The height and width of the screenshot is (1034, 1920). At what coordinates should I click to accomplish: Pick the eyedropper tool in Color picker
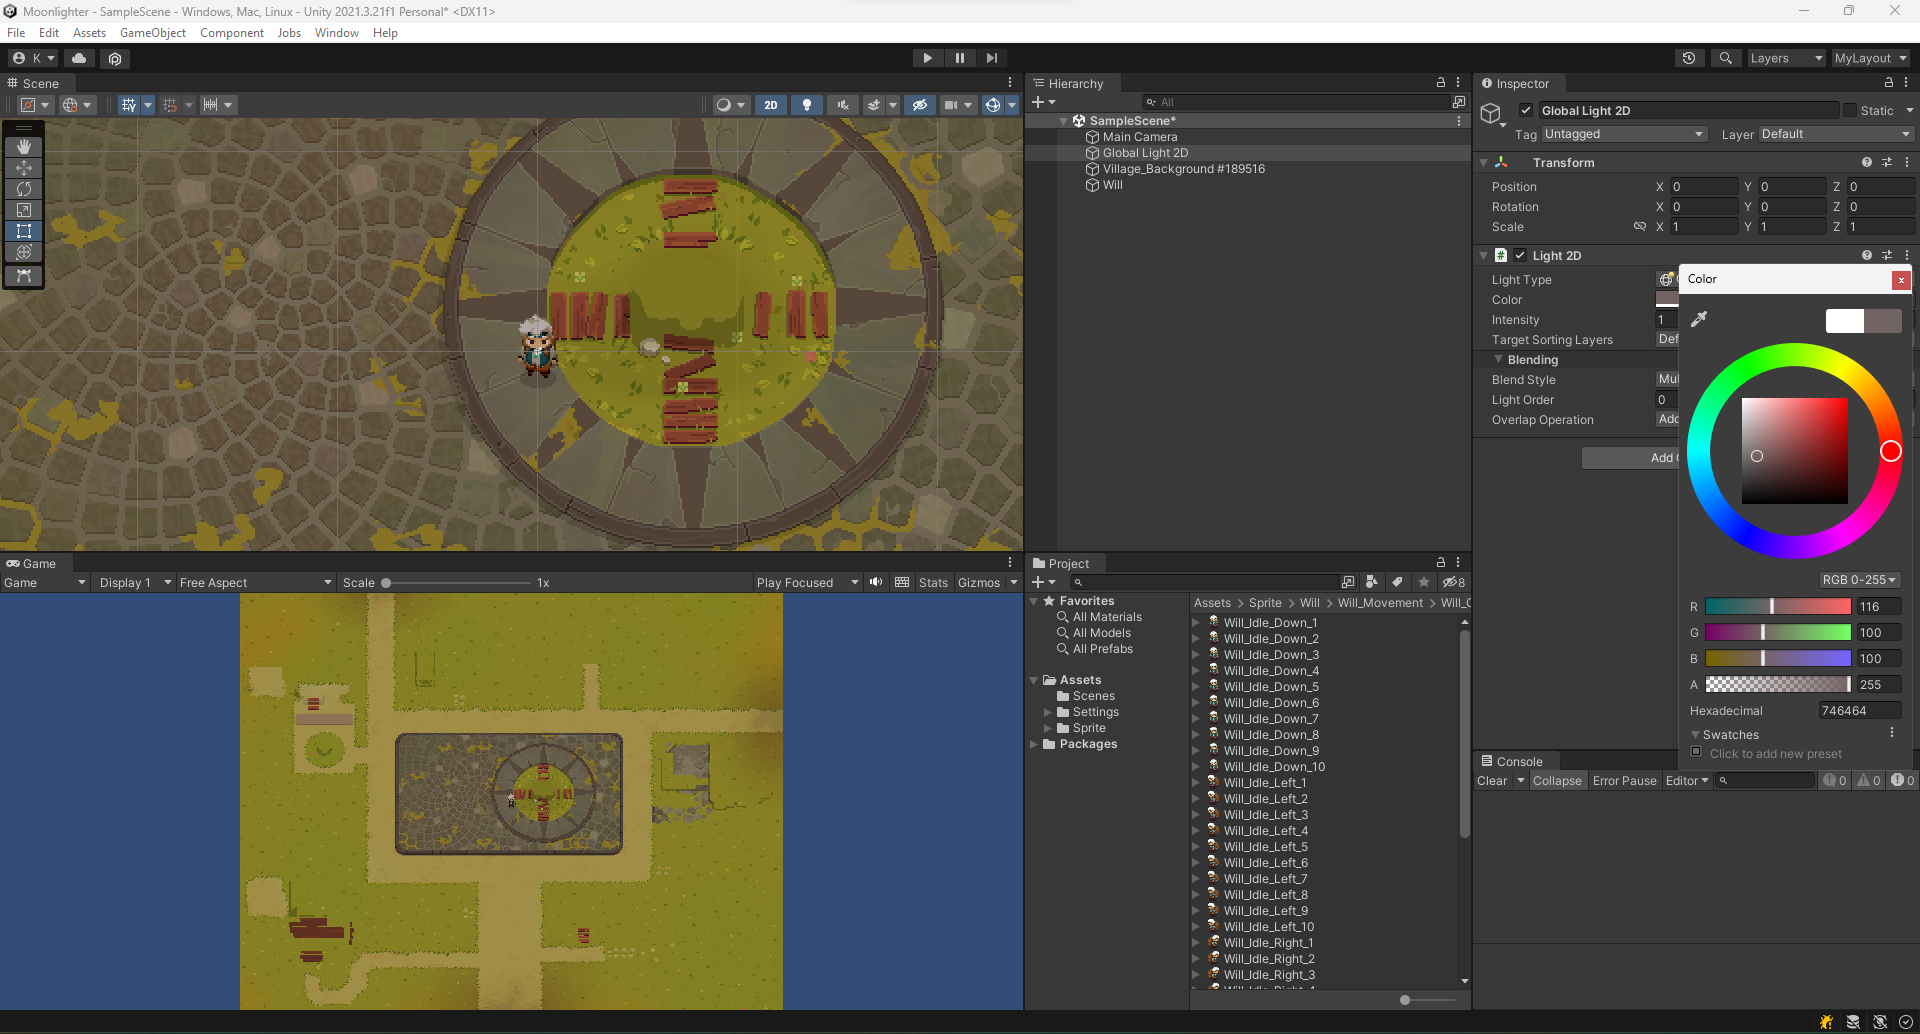pos(1698,319)
